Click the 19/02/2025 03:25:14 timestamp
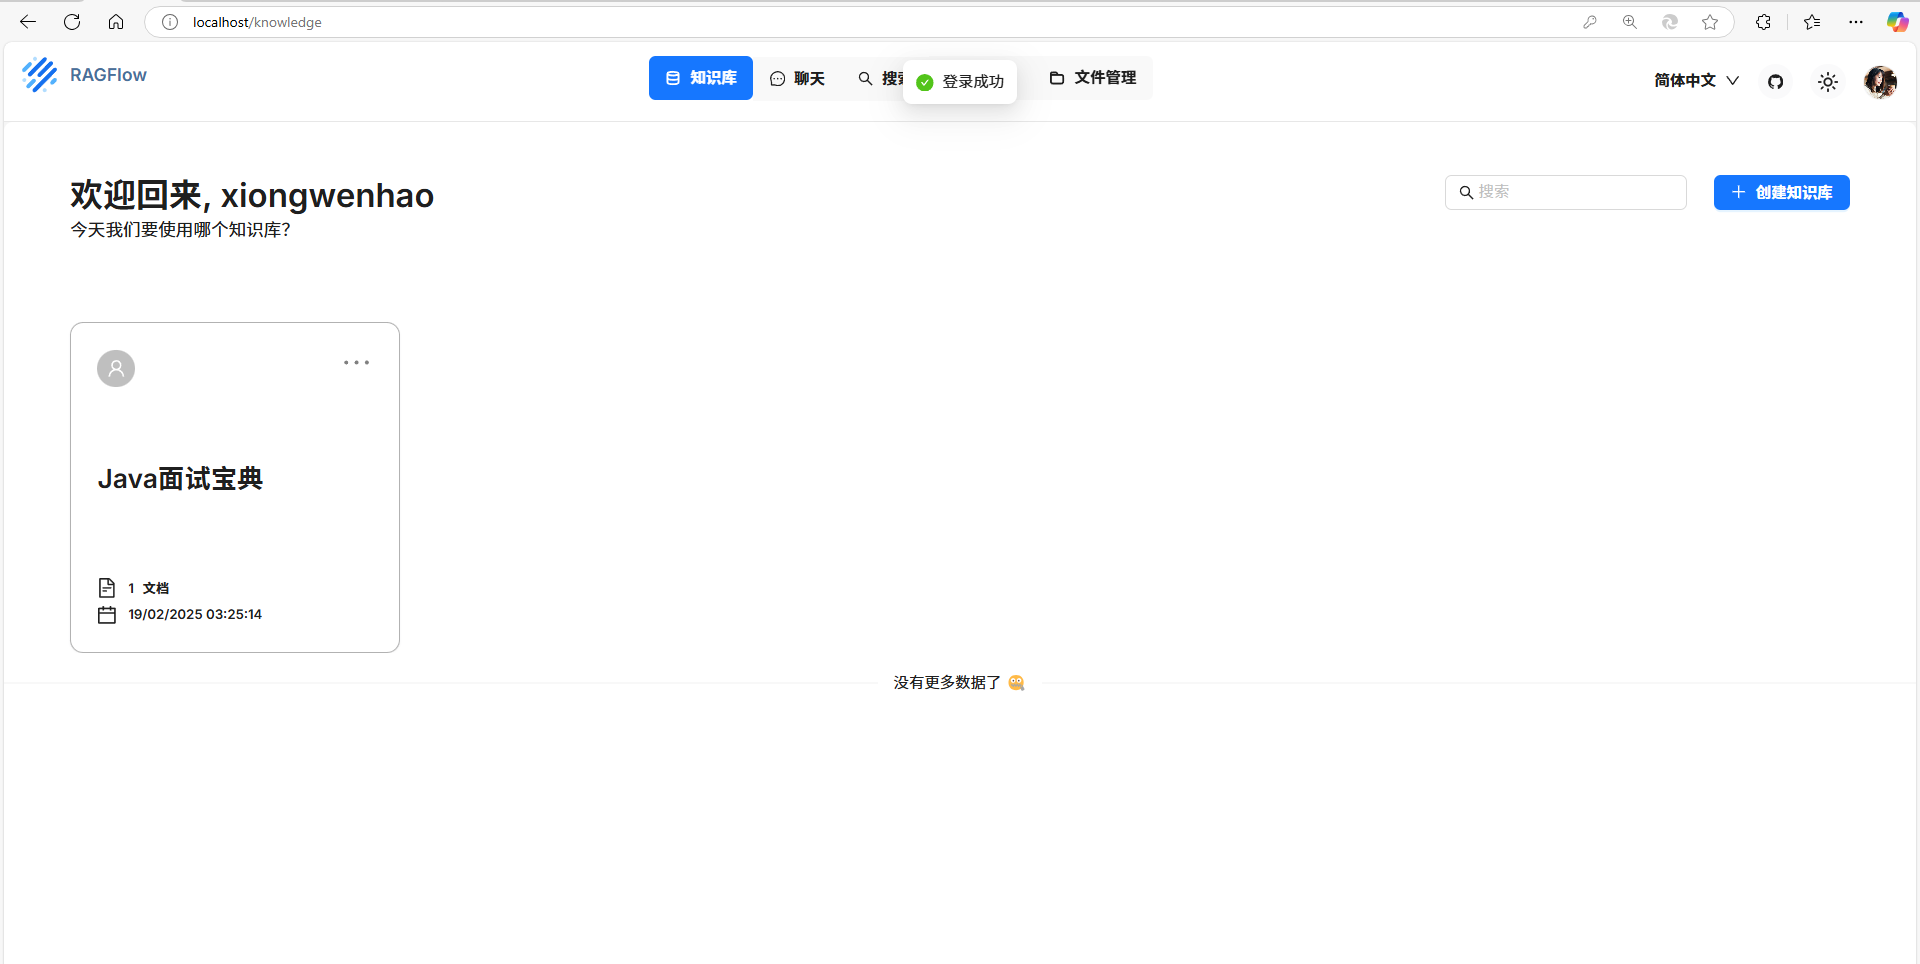The width and height of the screenshot is (1920, 964). (195, 615)
